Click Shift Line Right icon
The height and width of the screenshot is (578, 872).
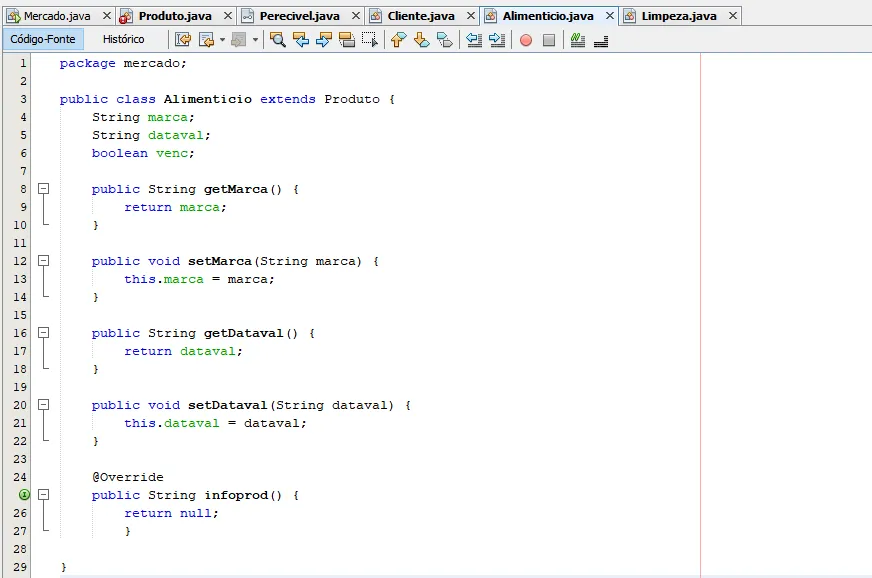tap(497, 39)
